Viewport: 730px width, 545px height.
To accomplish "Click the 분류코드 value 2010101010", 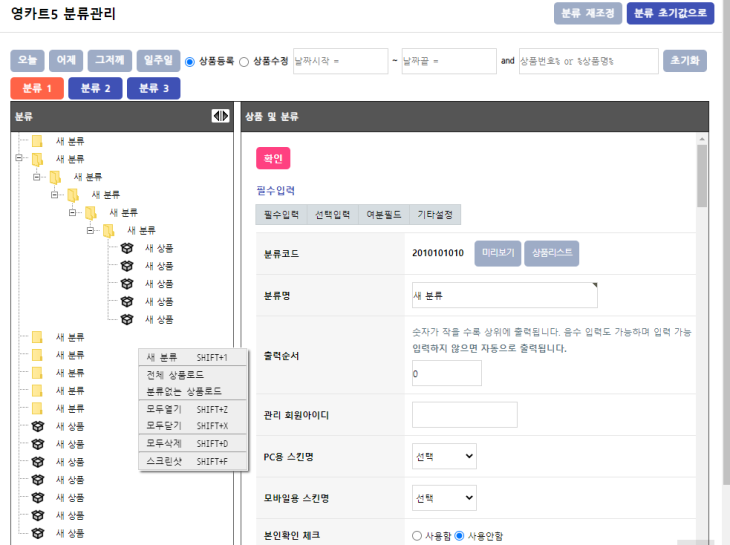I will point(438,253).
